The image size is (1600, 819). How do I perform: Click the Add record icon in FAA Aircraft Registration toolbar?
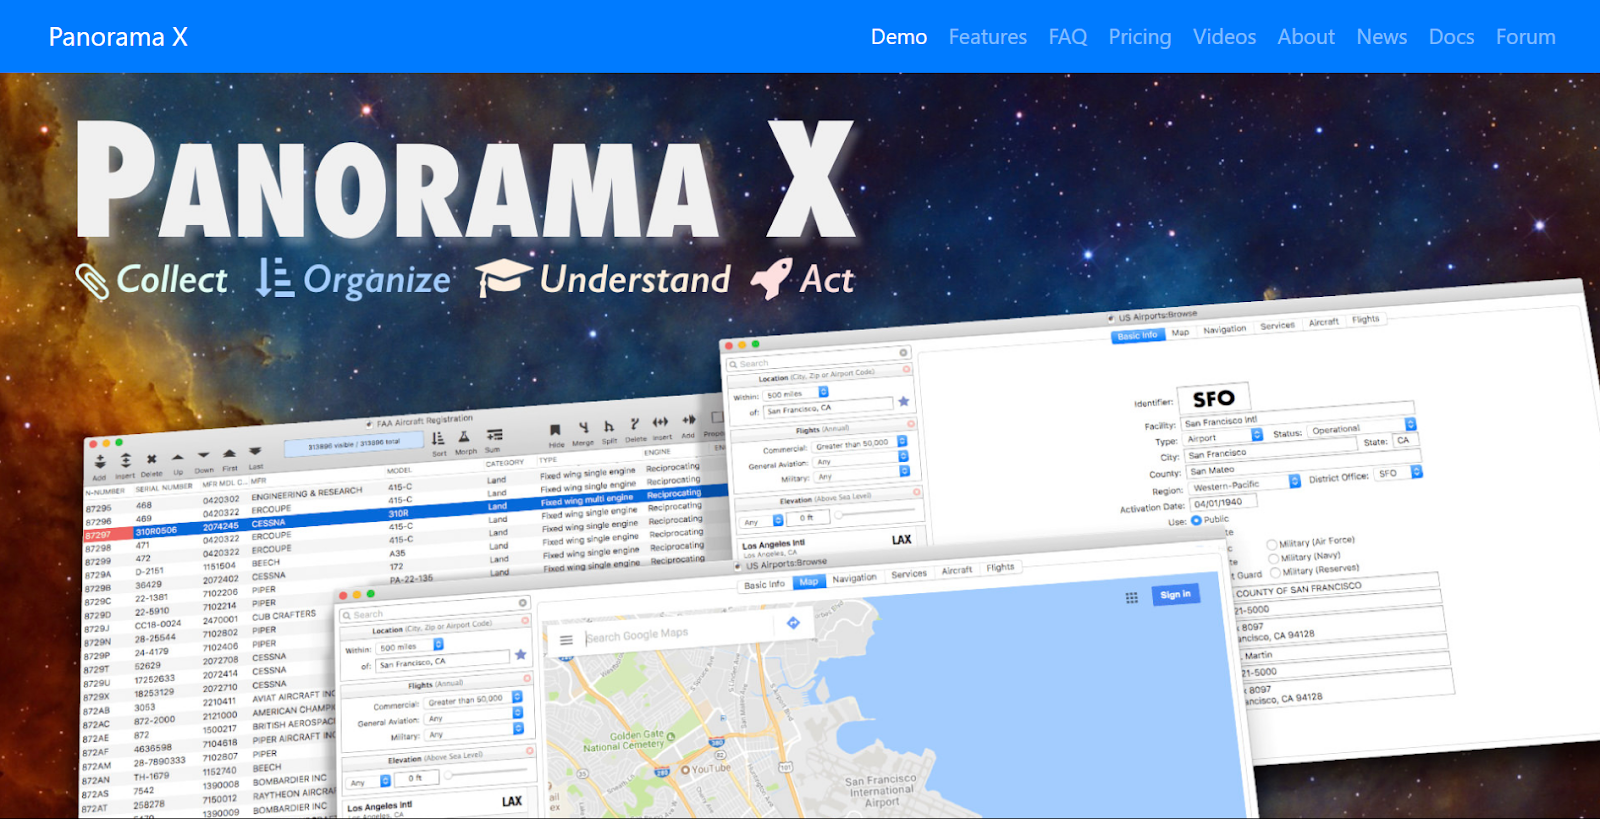(100, 462)
